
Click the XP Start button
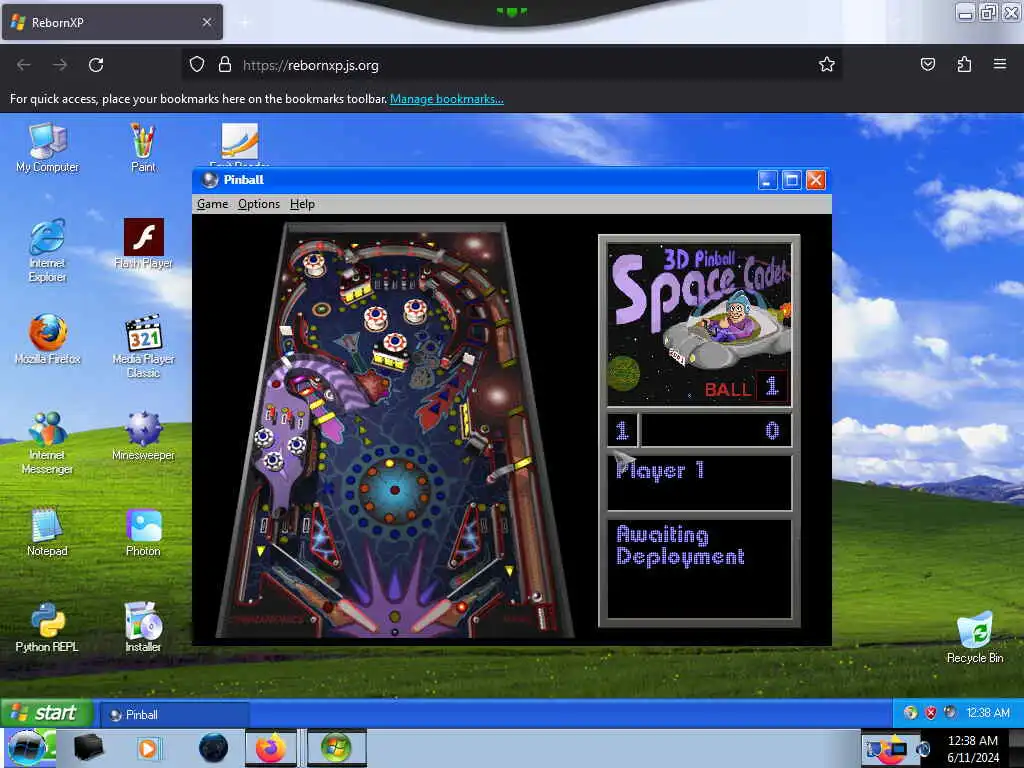click(46, 712)
